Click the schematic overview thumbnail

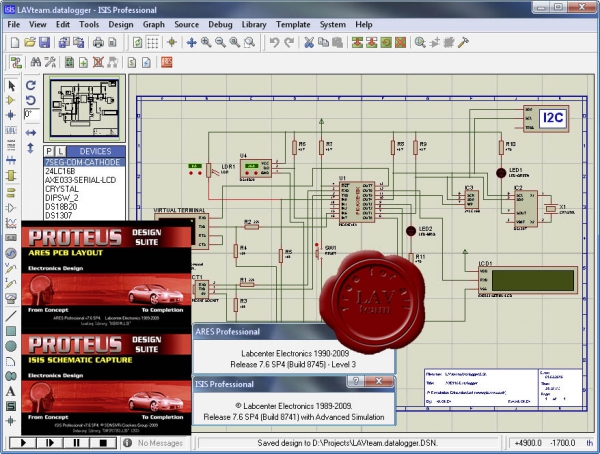point(85,108)
